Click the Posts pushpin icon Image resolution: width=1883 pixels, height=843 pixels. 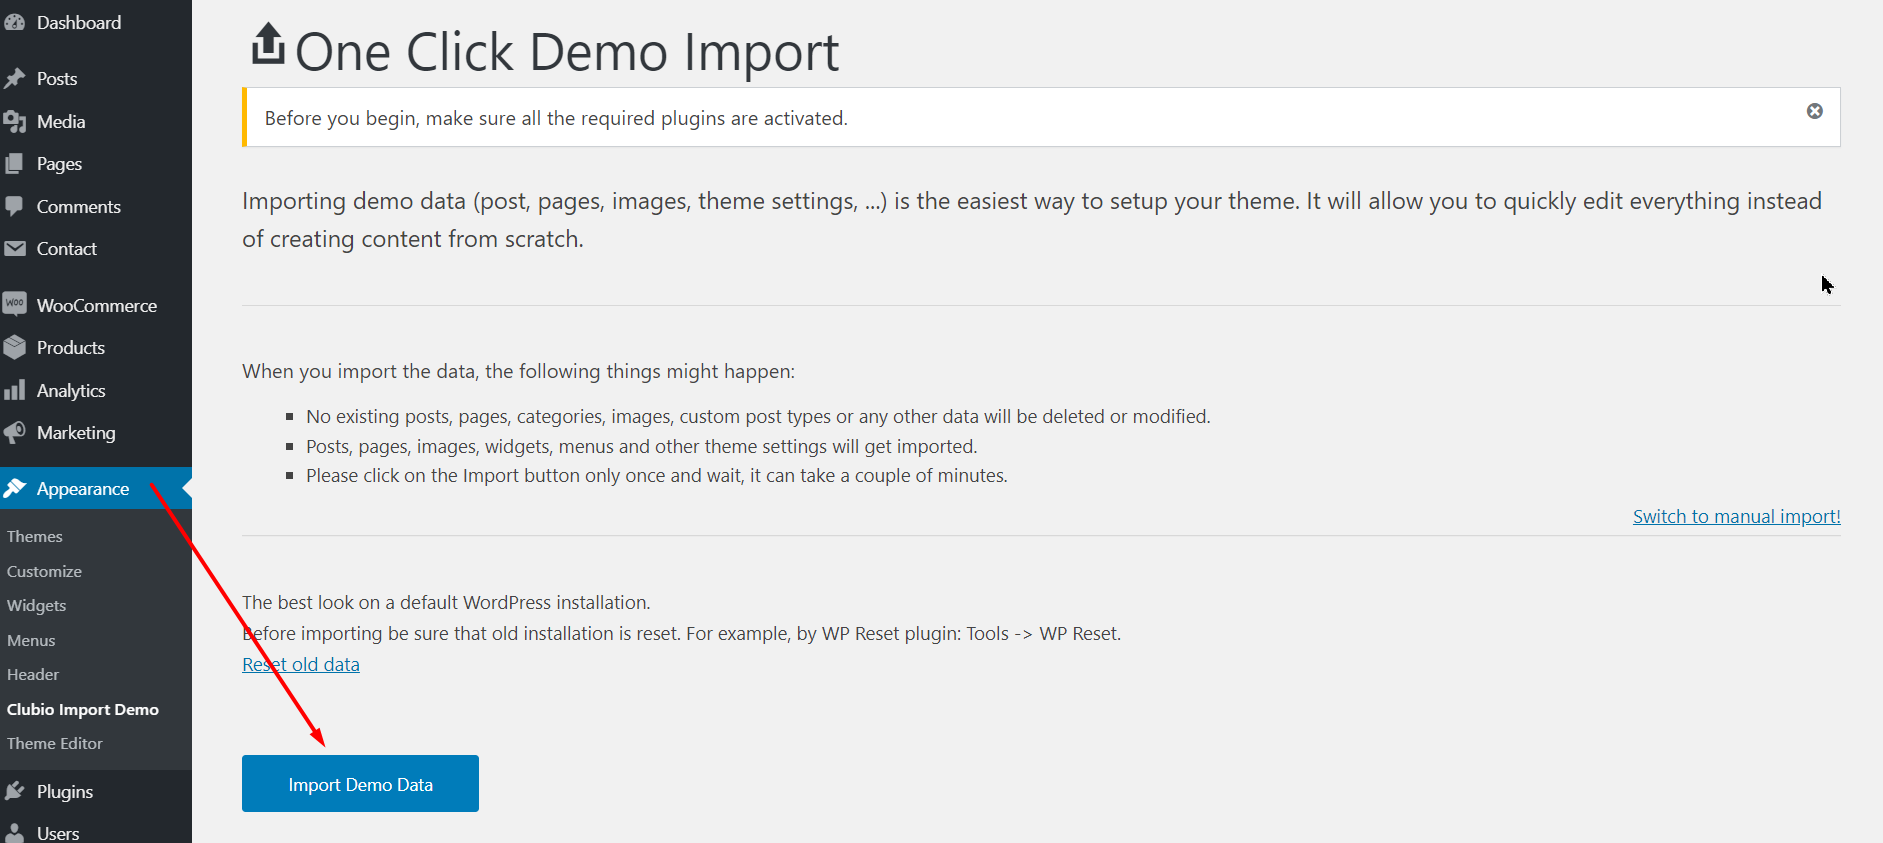click(x=15, y=78)
